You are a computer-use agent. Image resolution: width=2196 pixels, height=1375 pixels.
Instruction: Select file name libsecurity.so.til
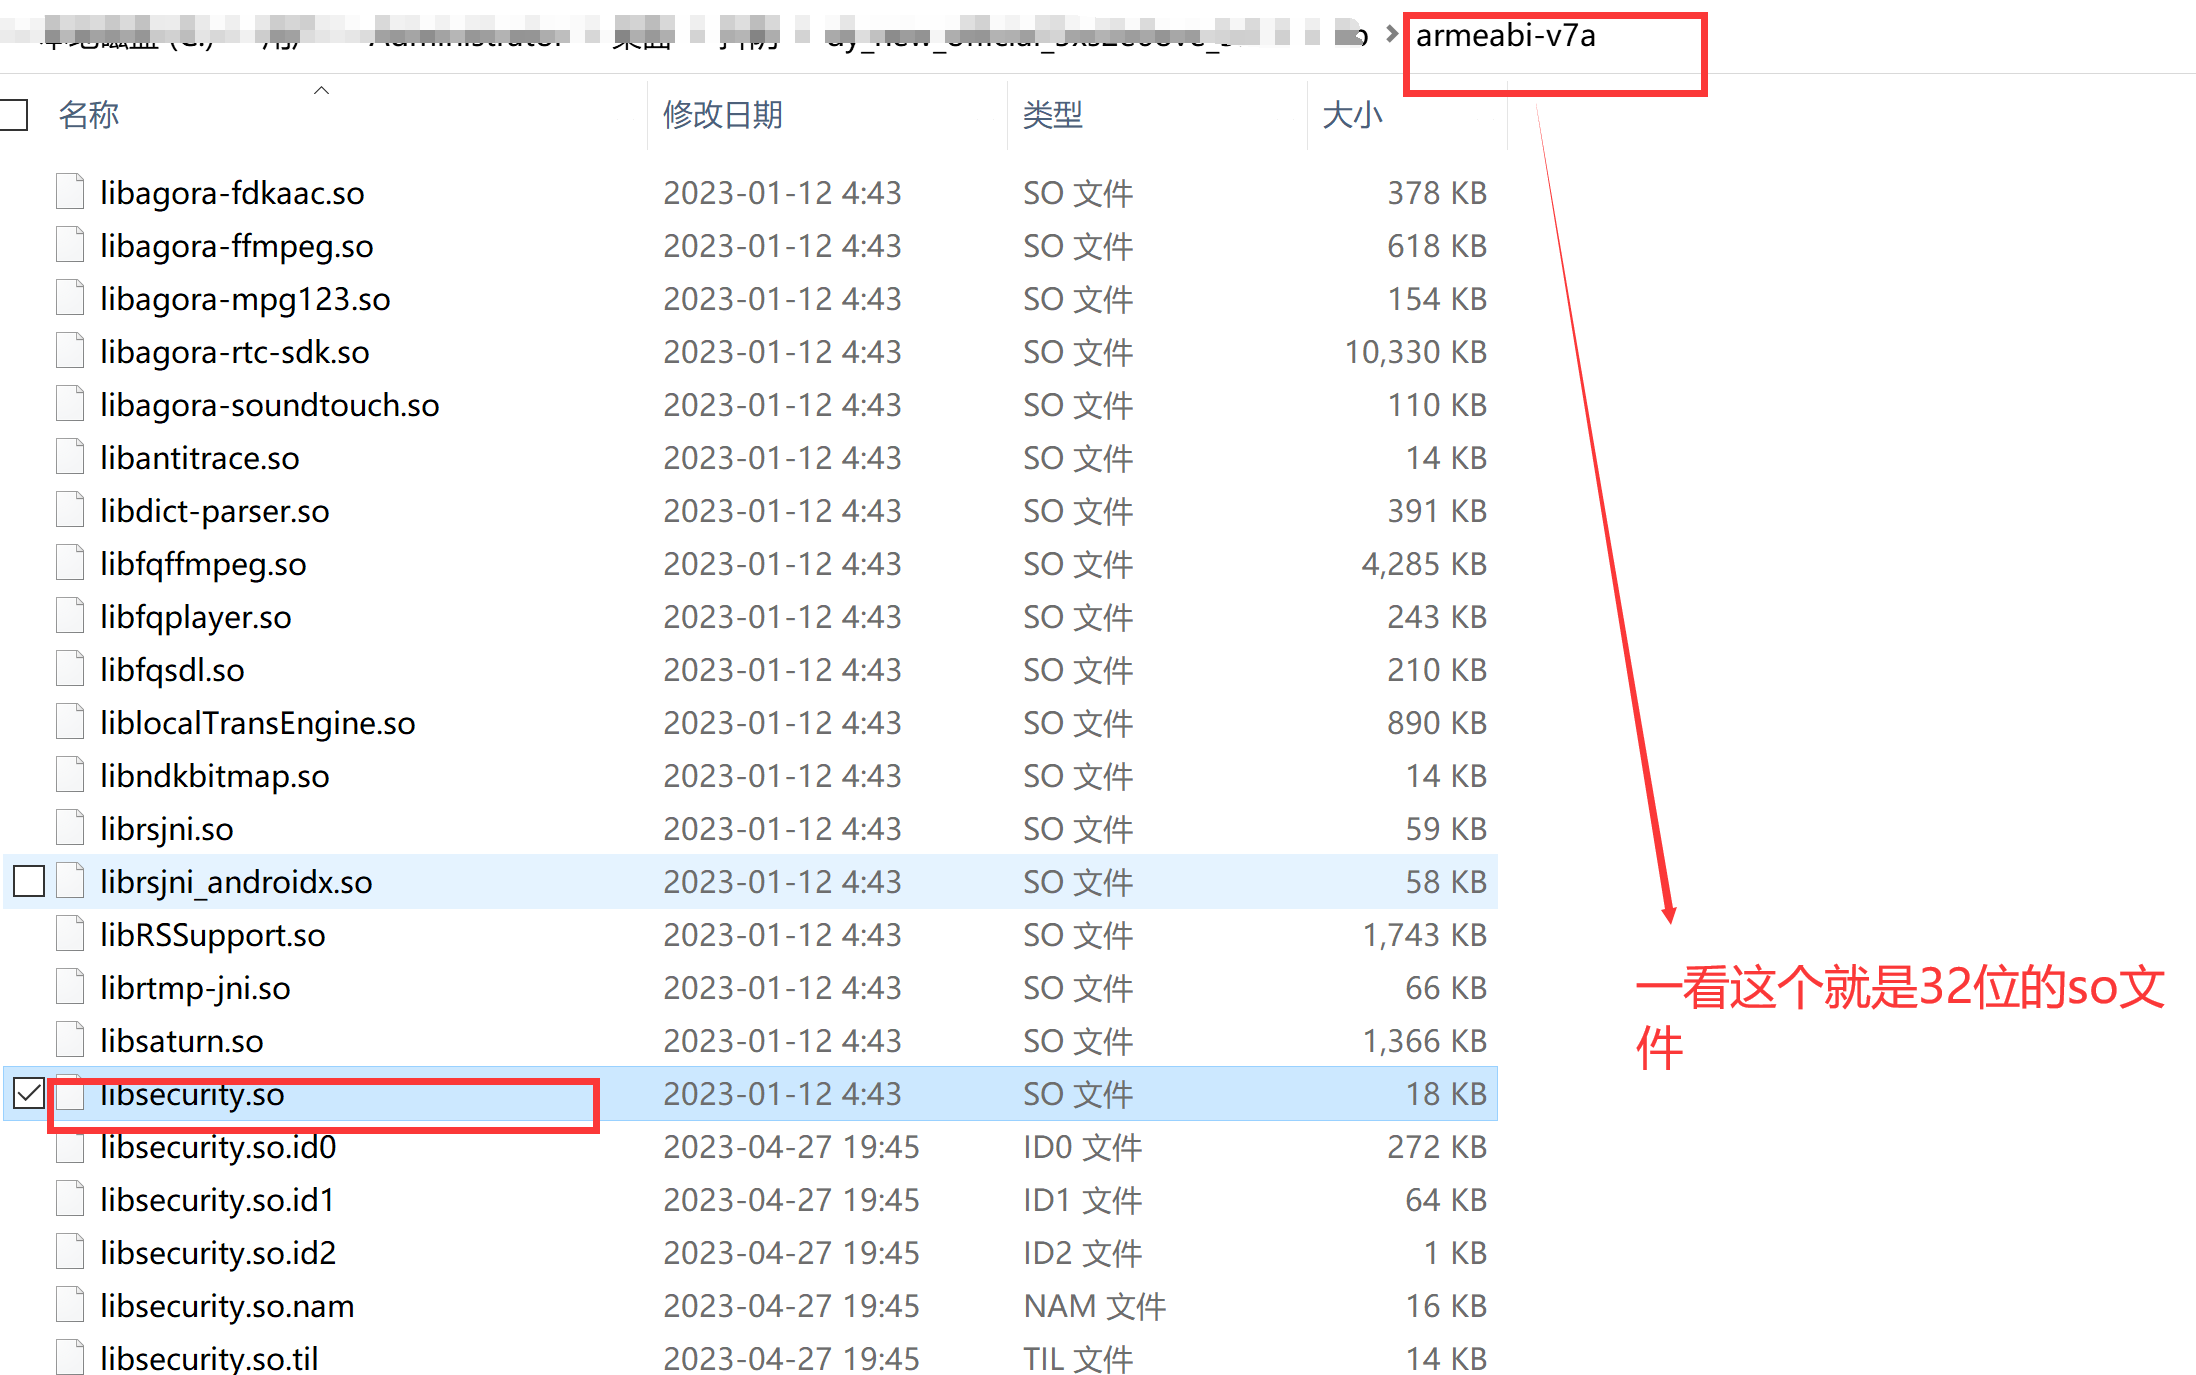[209, 1358]
